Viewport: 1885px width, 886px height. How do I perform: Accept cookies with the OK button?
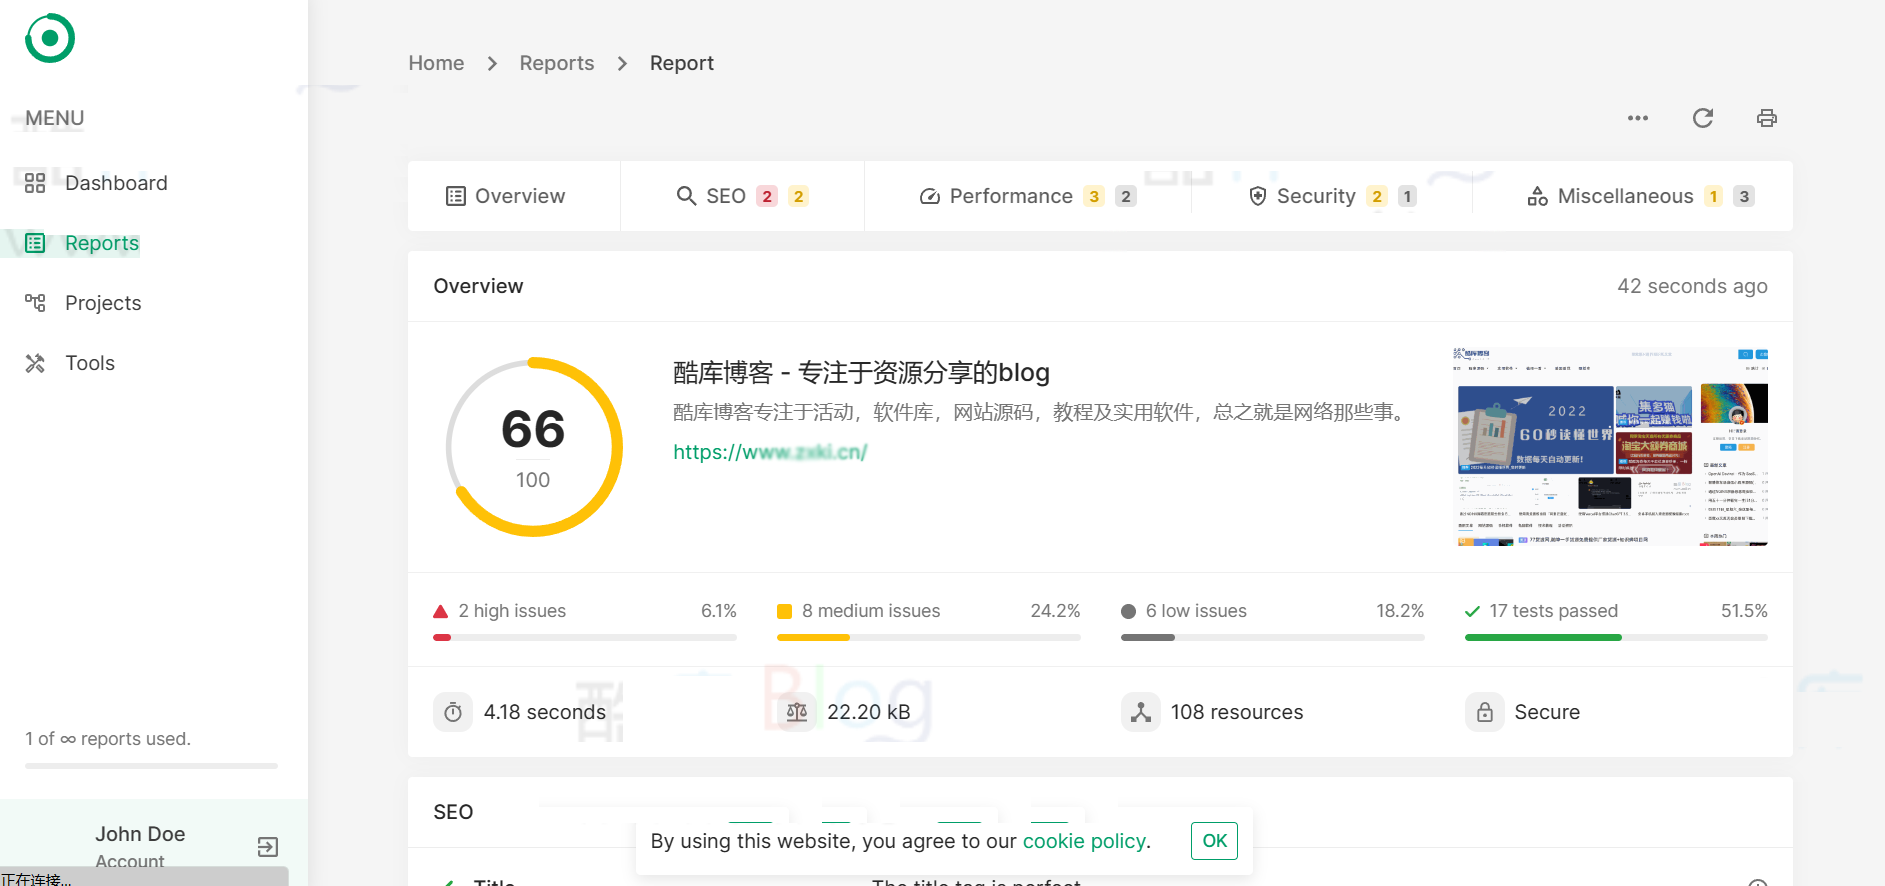1214,841
